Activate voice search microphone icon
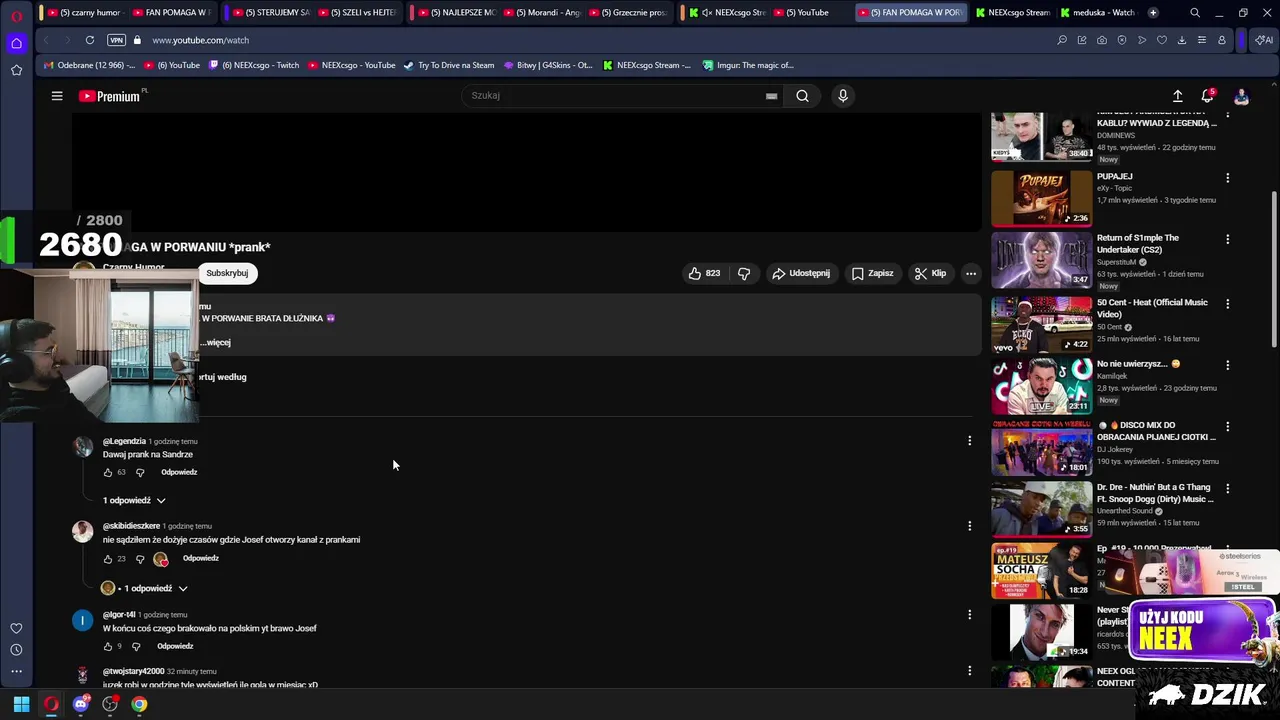The image size is (1280, 720). click(x=843, y=96)
